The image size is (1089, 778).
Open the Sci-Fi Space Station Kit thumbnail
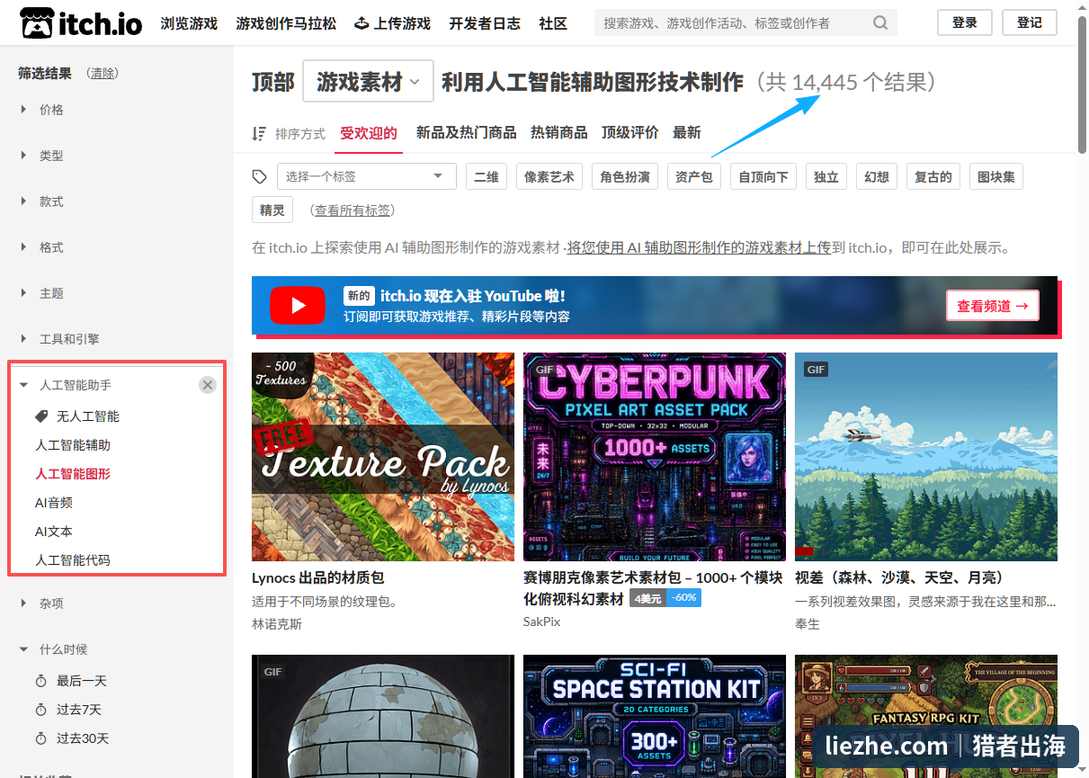(x=654, y=716)
